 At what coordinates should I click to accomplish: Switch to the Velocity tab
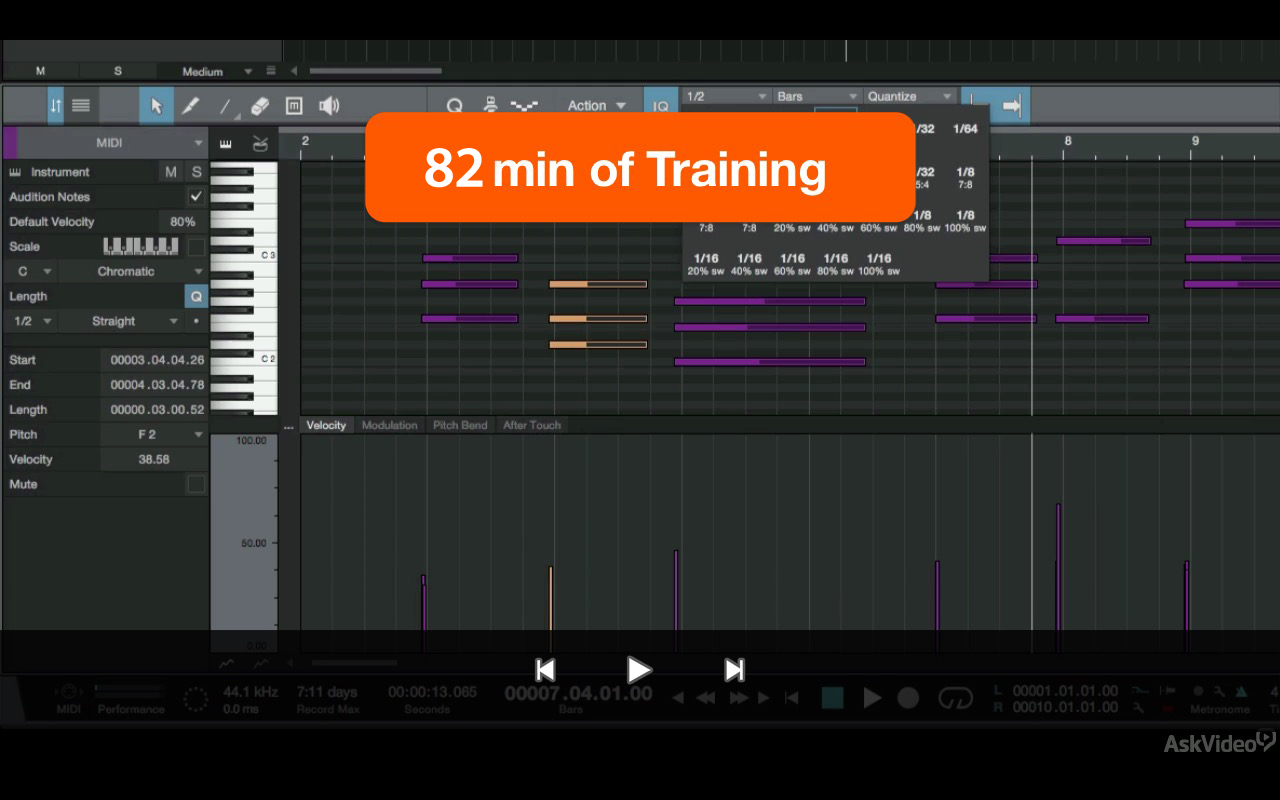tap(326, 425)
